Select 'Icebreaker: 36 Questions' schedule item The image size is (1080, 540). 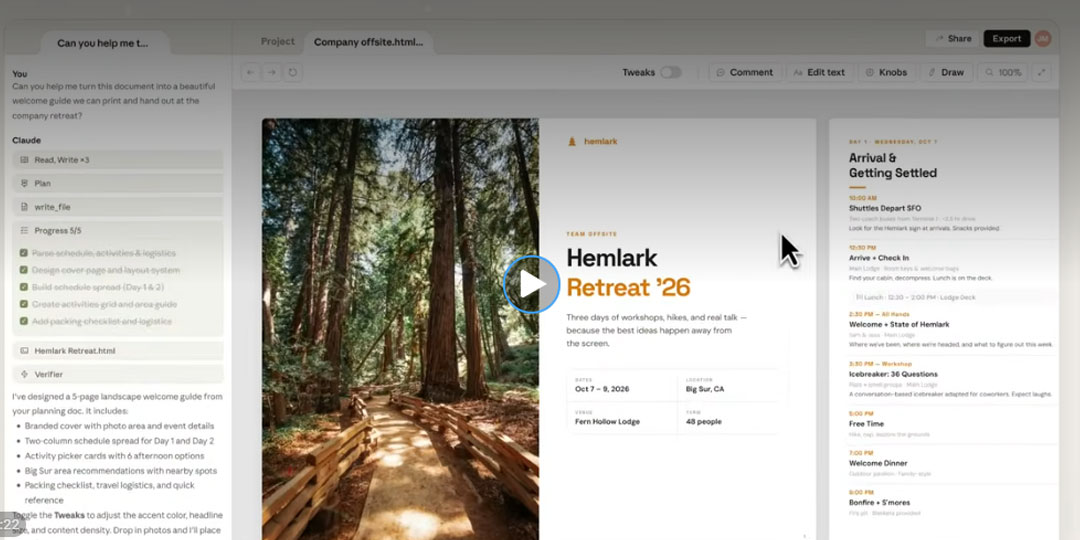(893, 374)
